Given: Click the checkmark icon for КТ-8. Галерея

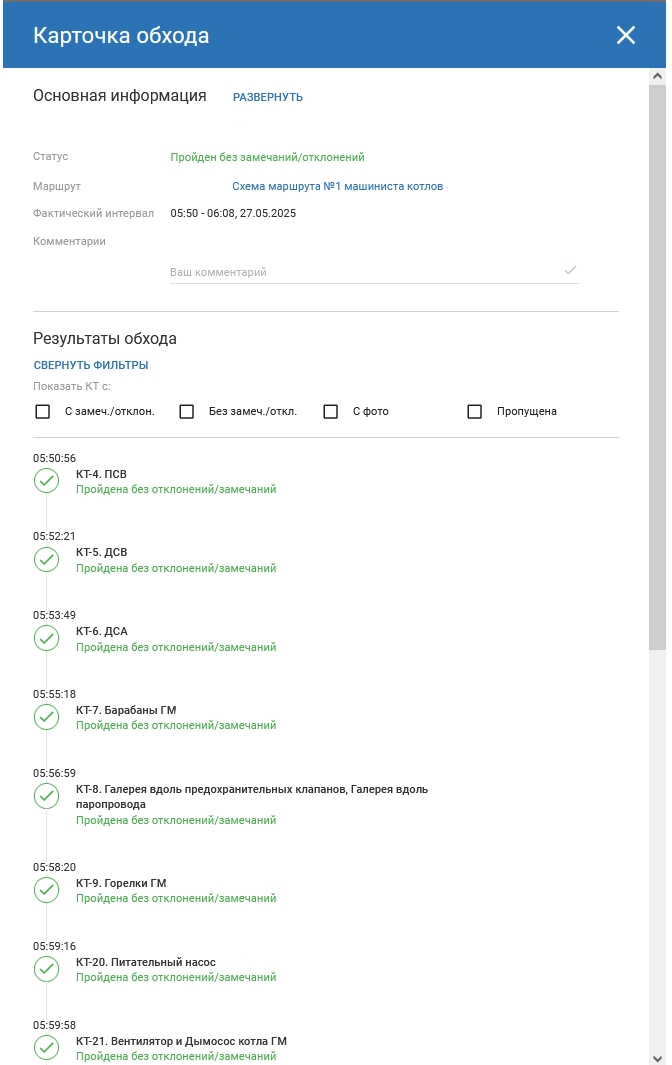Looking at the screenshot, I should pyautogui.click(x=46, y=796).
